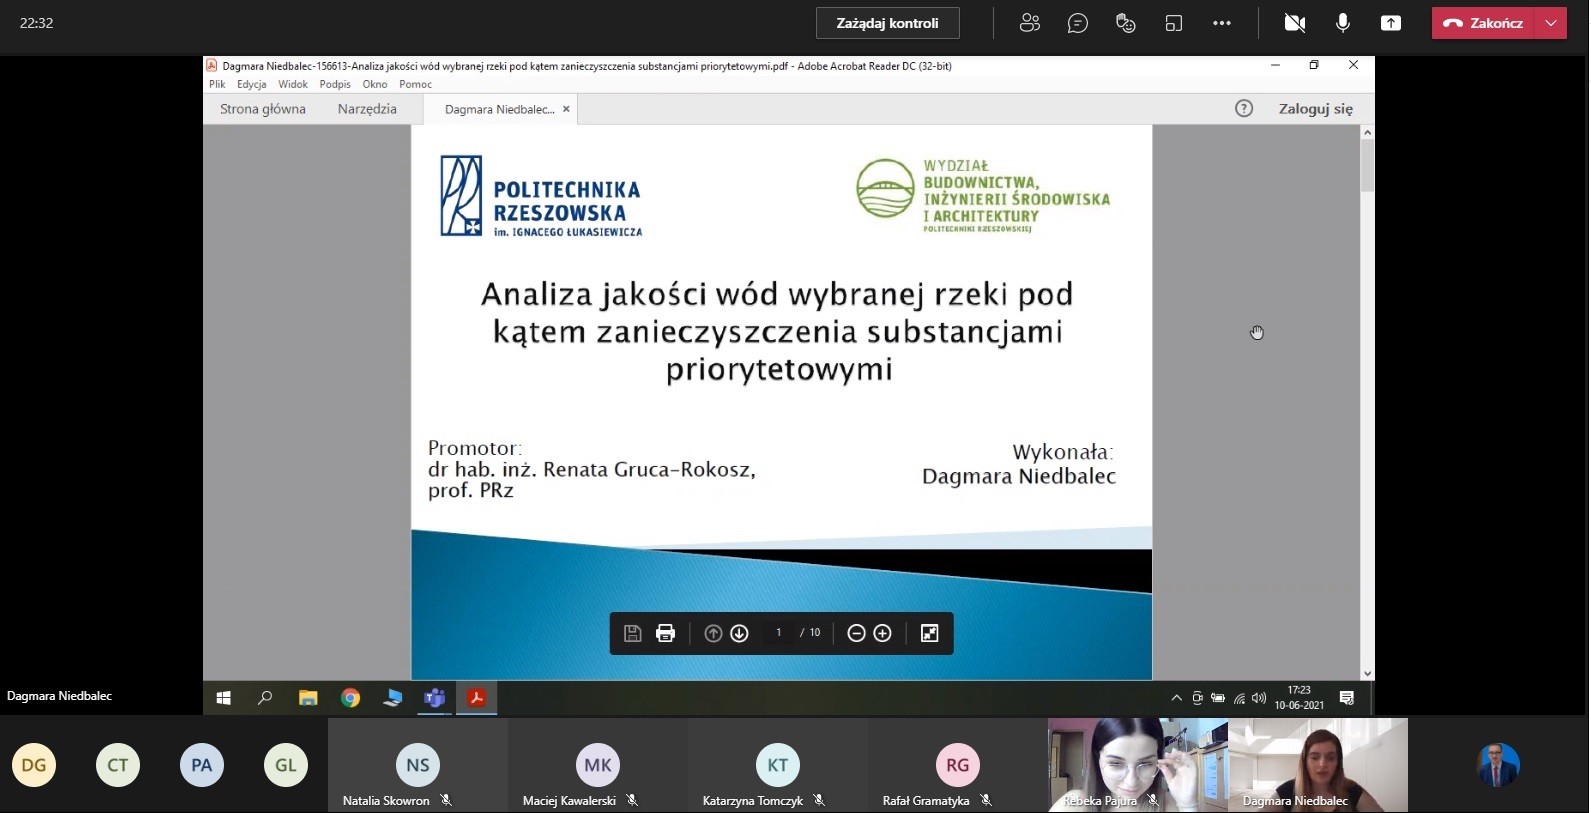Click the Zaloguj się link
The width and height of the screenshot is (1591, 813).
click(1315, 109)
